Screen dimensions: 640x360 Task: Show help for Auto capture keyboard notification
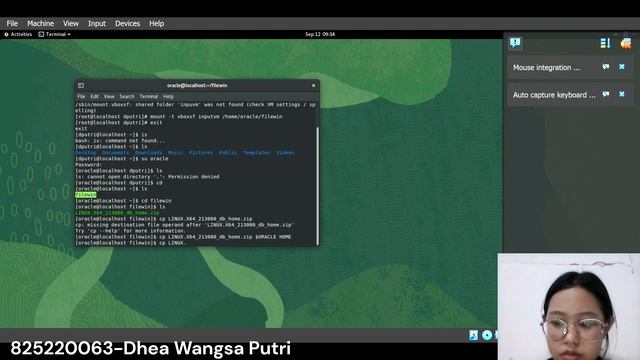click(606, 94)
